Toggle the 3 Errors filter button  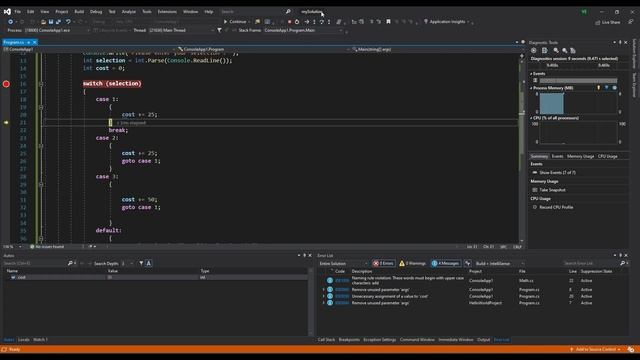pyautogui.click(x=383, y=263)
